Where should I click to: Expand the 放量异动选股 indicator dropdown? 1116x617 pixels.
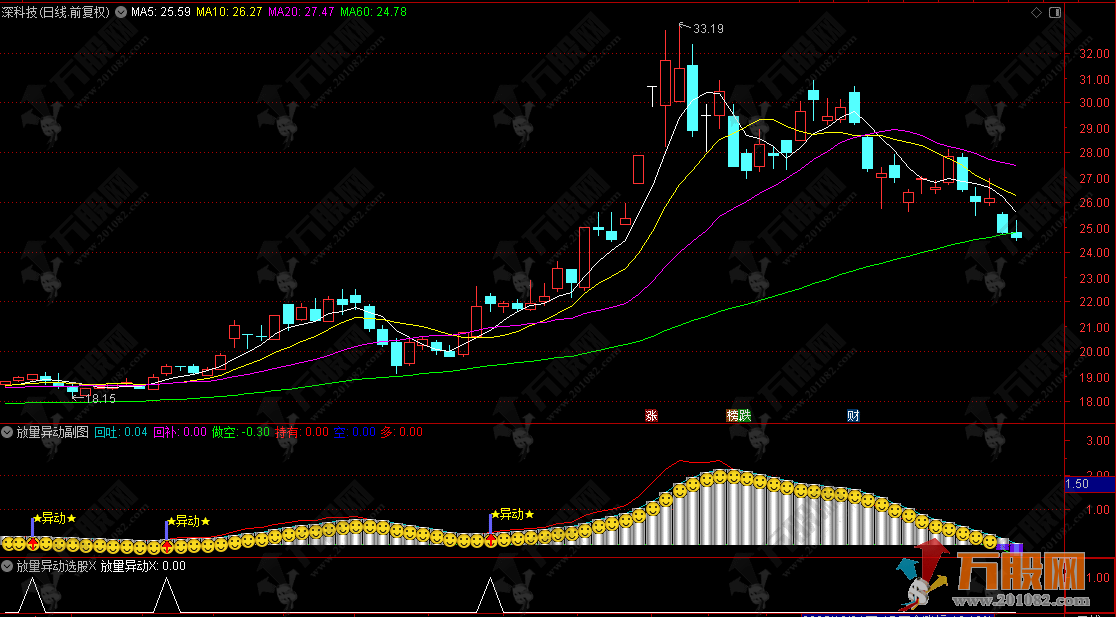point(7,566)
